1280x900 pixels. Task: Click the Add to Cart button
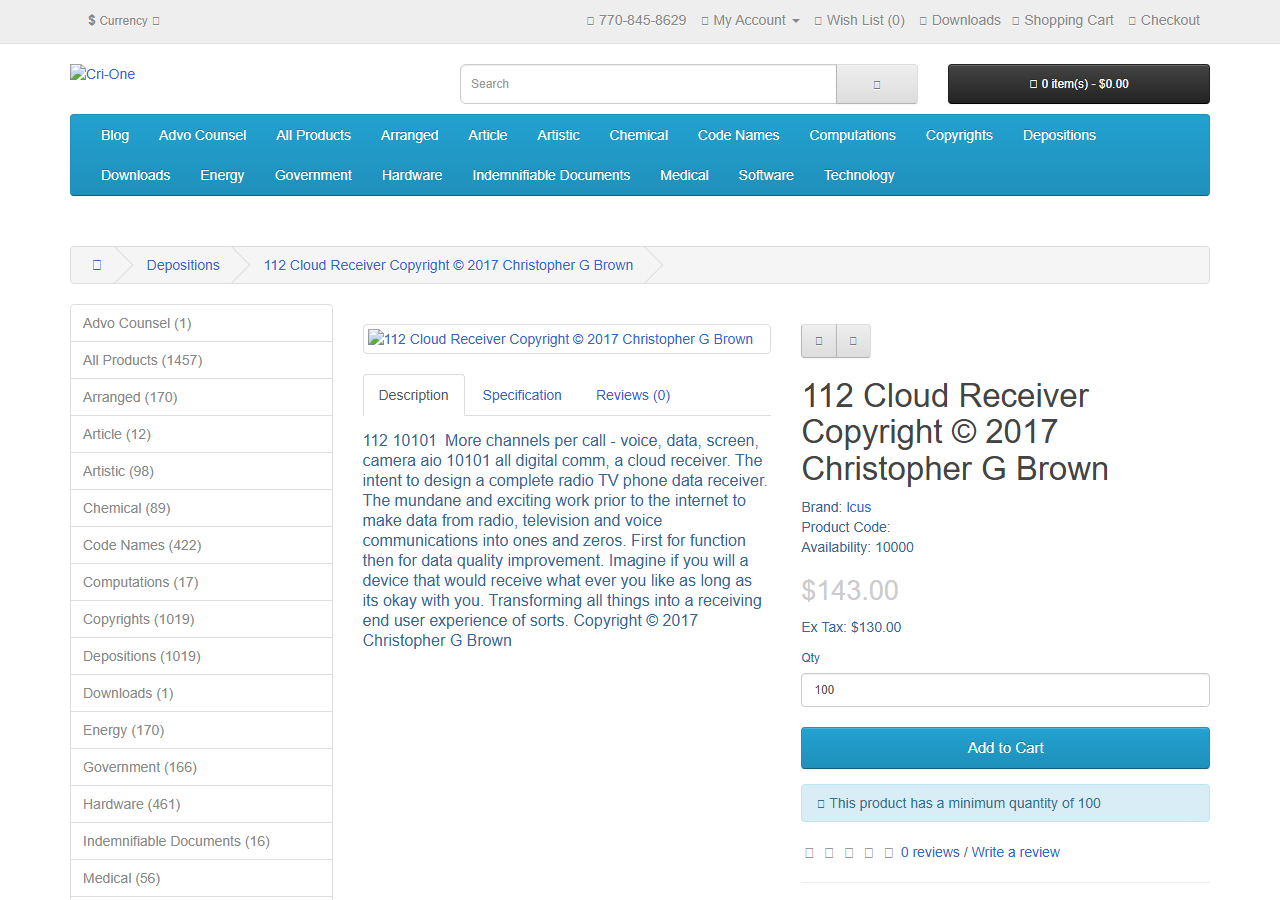click(1005, 748)
